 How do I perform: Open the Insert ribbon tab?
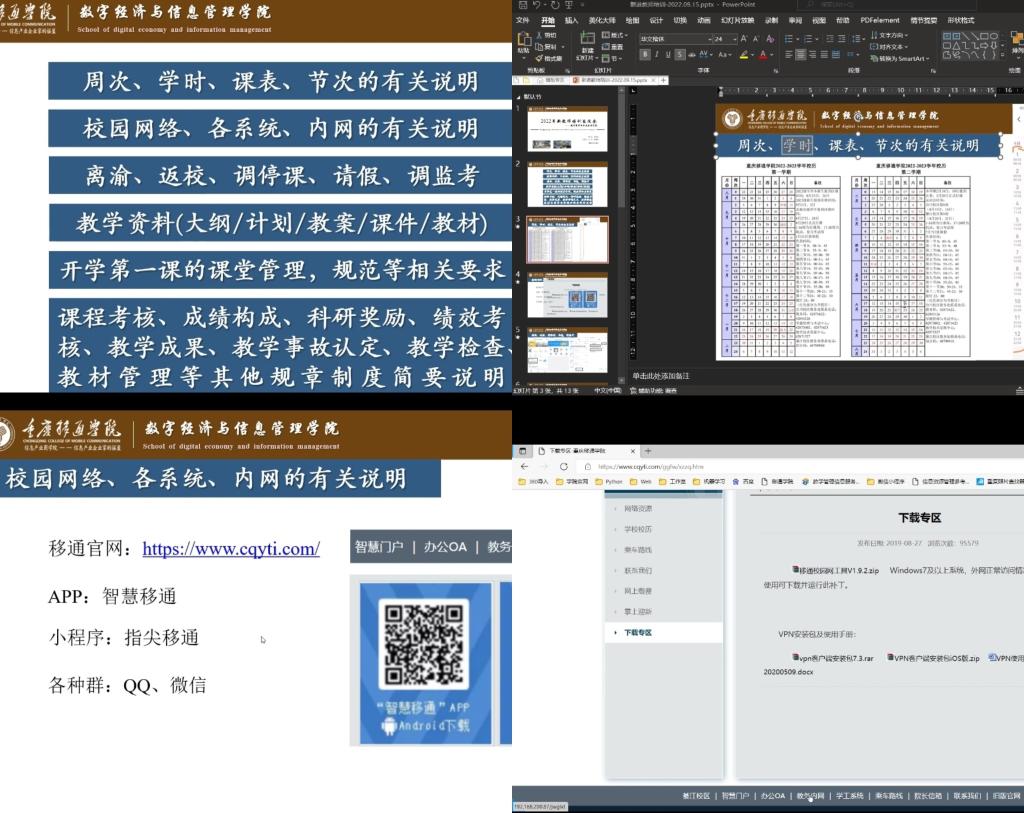(571, 20)
